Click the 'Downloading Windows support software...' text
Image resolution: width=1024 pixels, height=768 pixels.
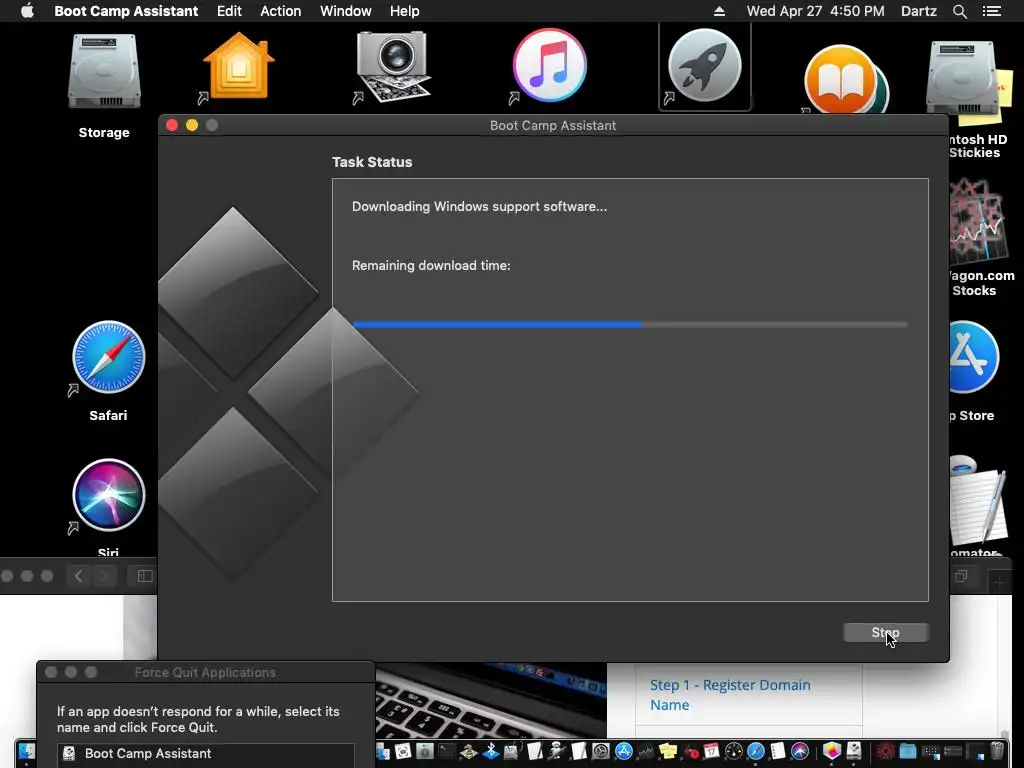tap(479, 206)
